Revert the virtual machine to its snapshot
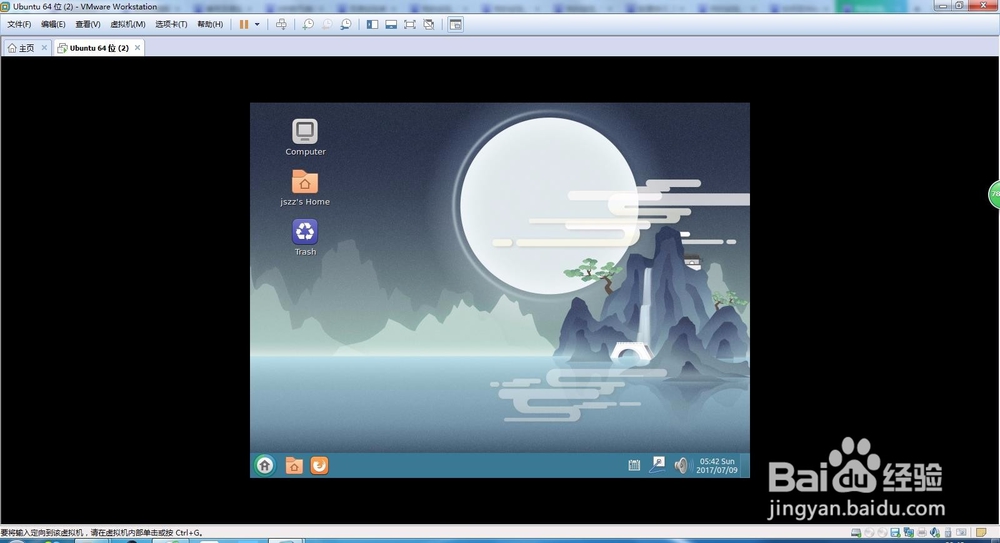 click(327, 24)
